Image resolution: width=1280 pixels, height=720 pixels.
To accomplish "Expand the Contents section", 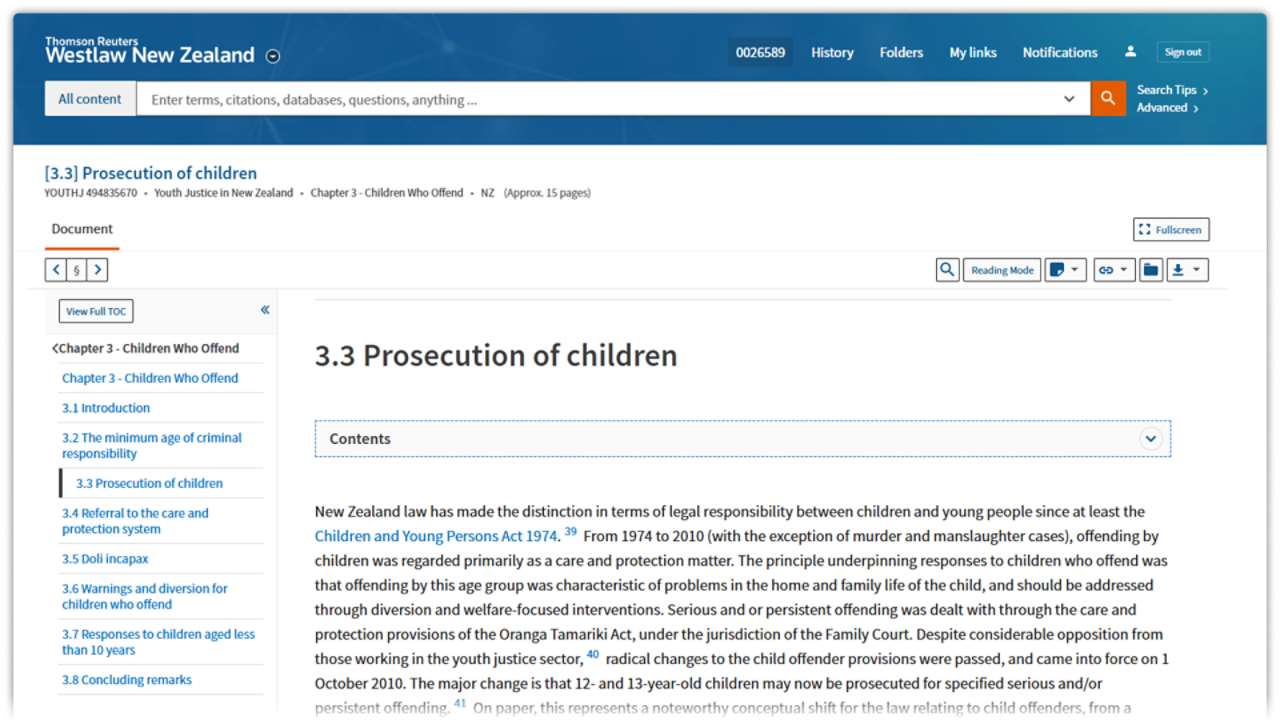I will [x=1150, y=439].
